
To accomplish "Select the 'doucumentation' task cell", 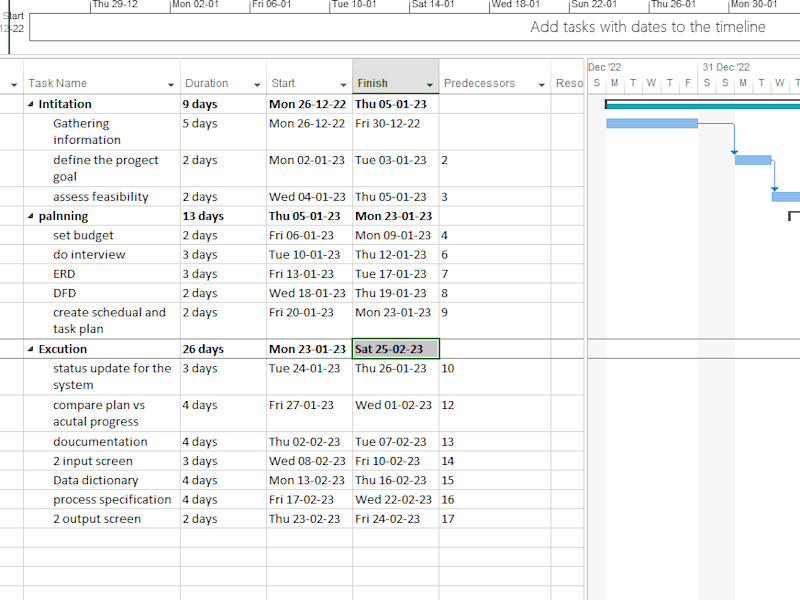I will pos(102,442).
